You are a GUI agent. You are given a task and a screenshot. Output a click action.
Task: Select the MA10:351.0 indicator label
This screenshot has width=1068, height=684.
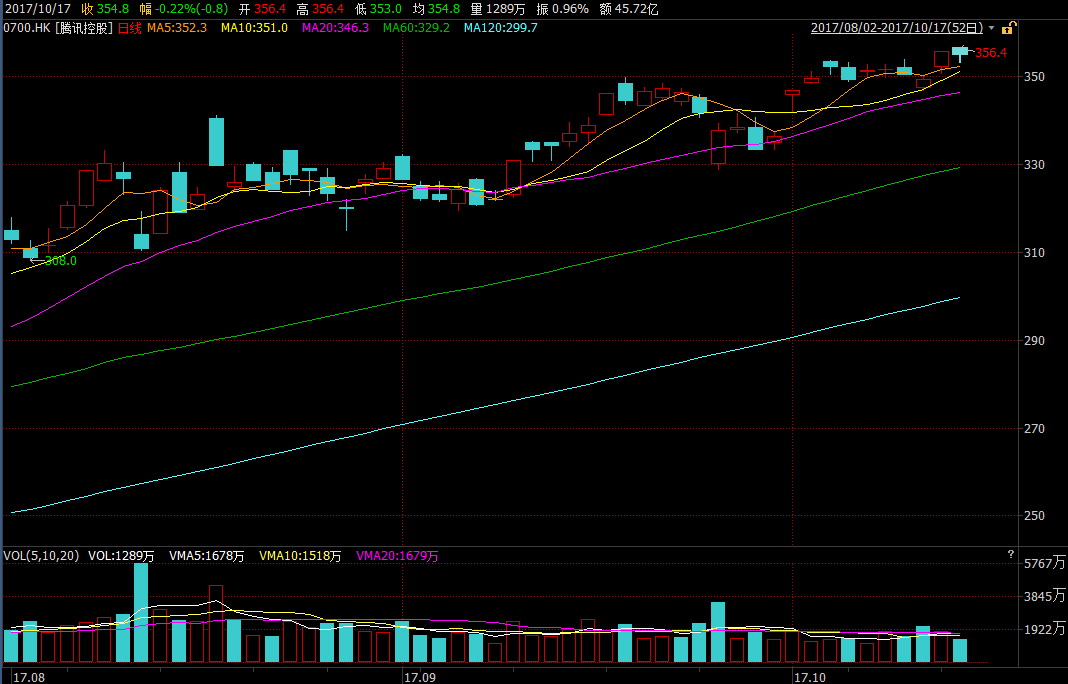click(x=254, y=28)
